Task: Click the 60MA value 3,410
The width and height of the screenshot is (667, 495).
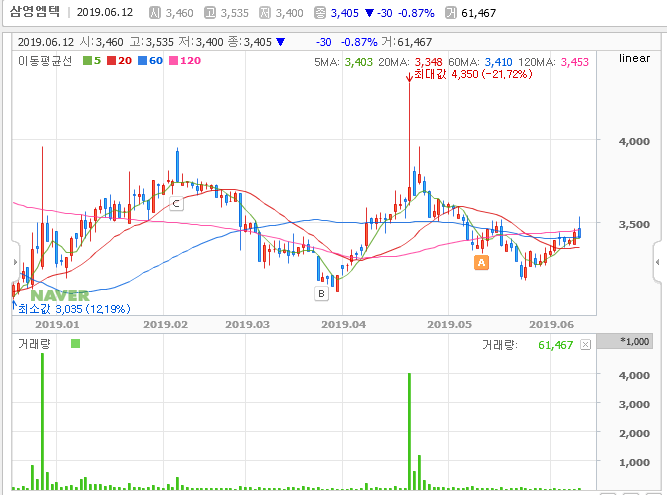Action: coord(499,63)
